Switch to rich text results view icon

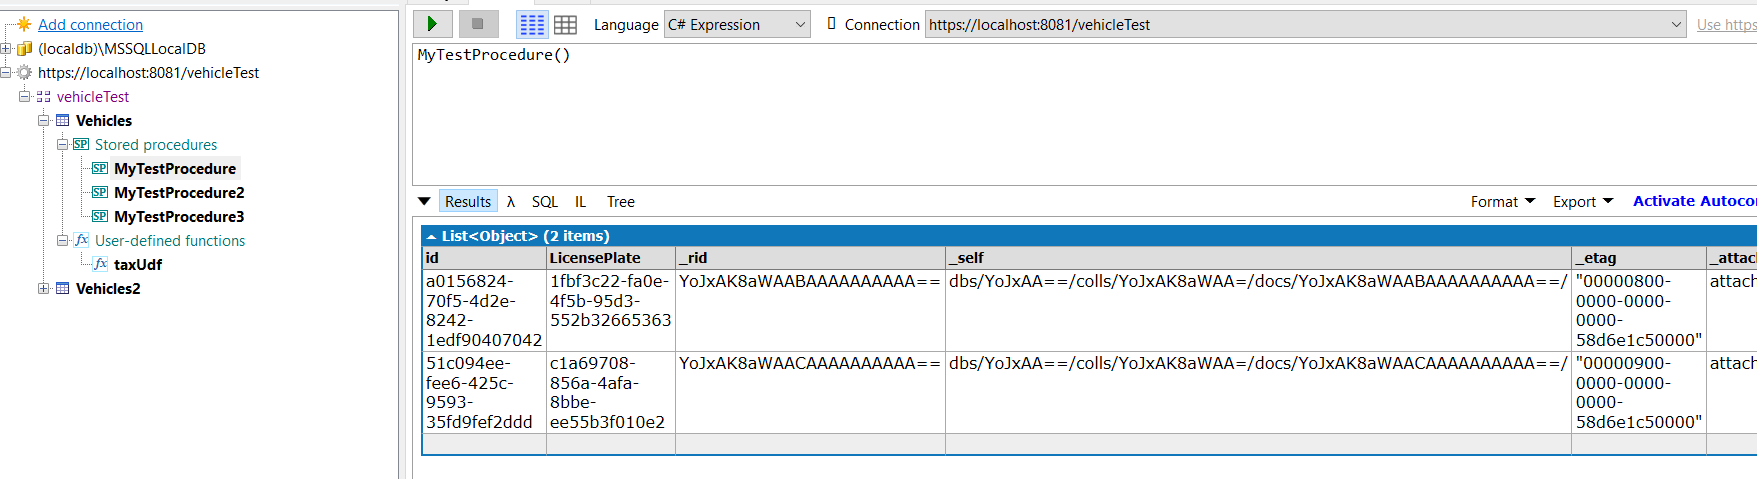coord(532,24)
